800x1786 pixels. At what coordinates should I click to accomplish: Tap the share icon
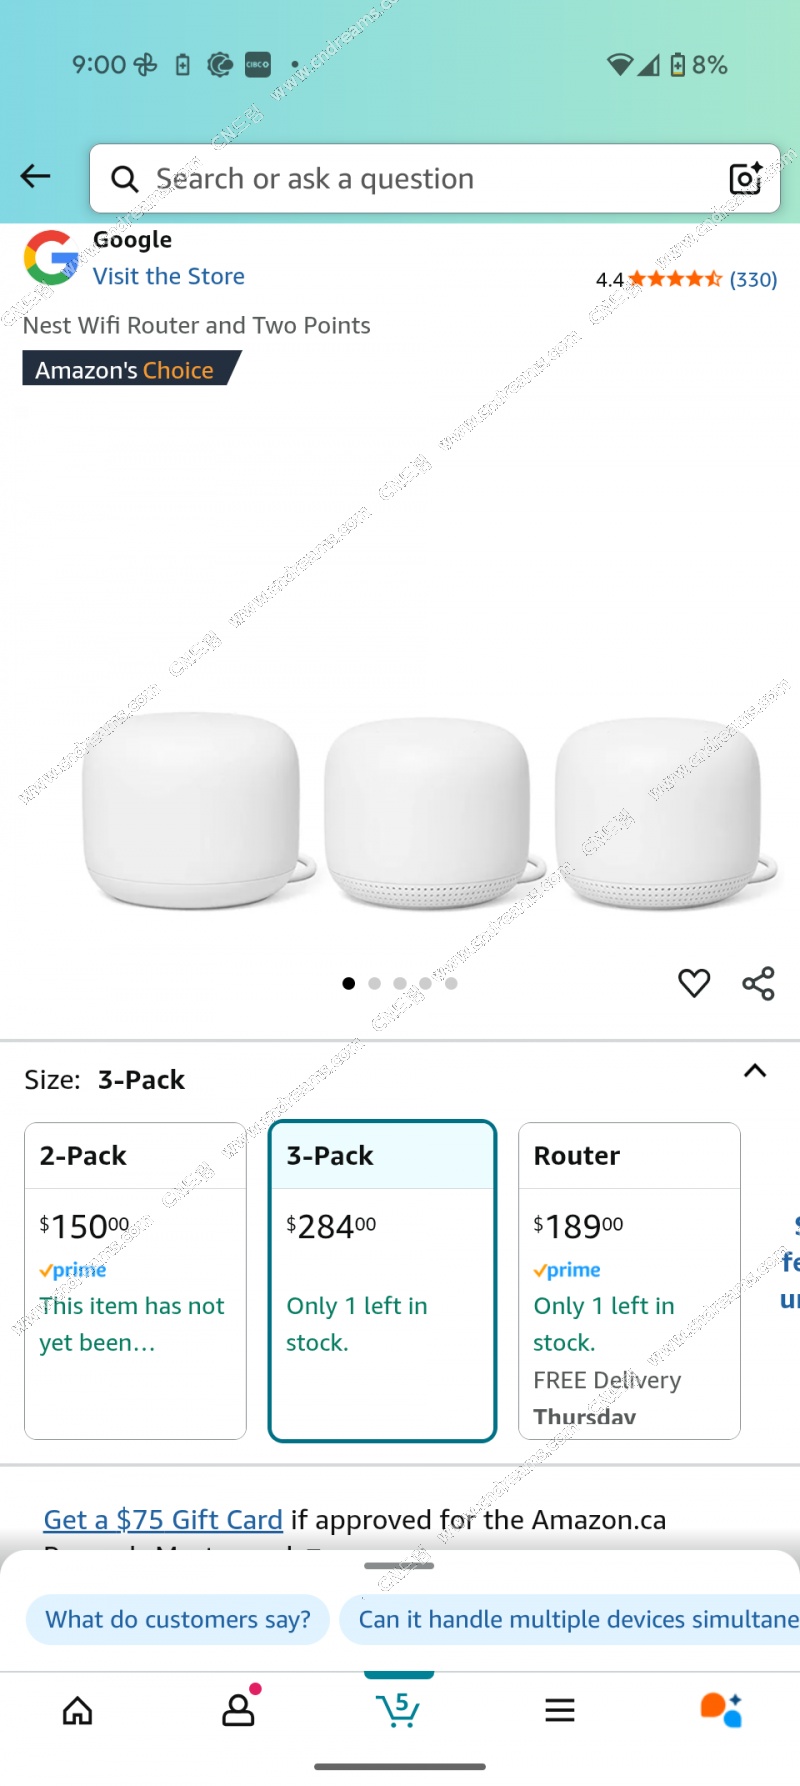758,983
